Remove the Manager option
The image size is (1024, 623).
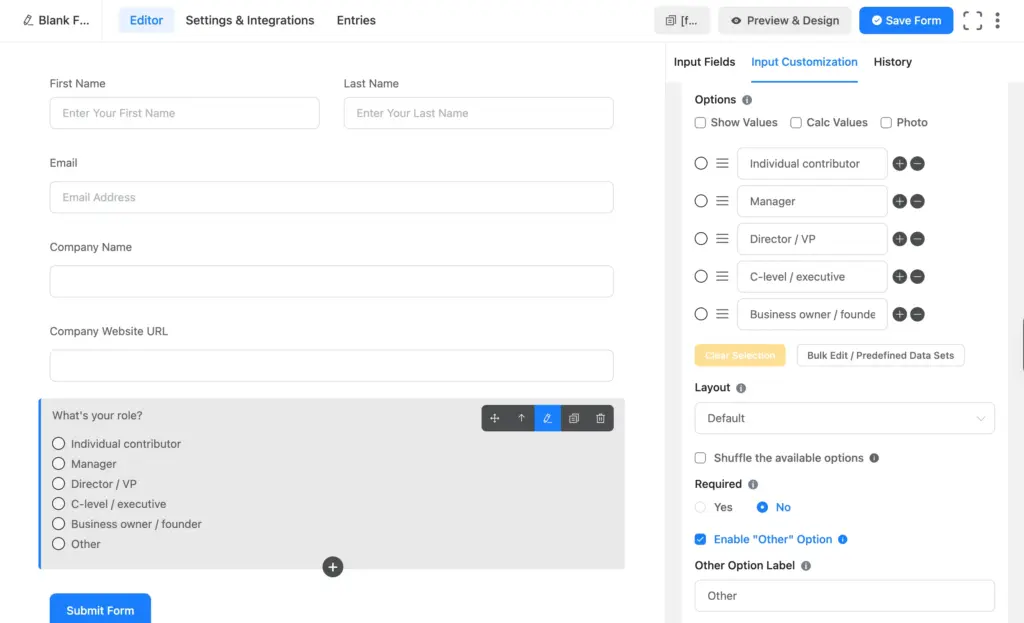coord(918,201)
